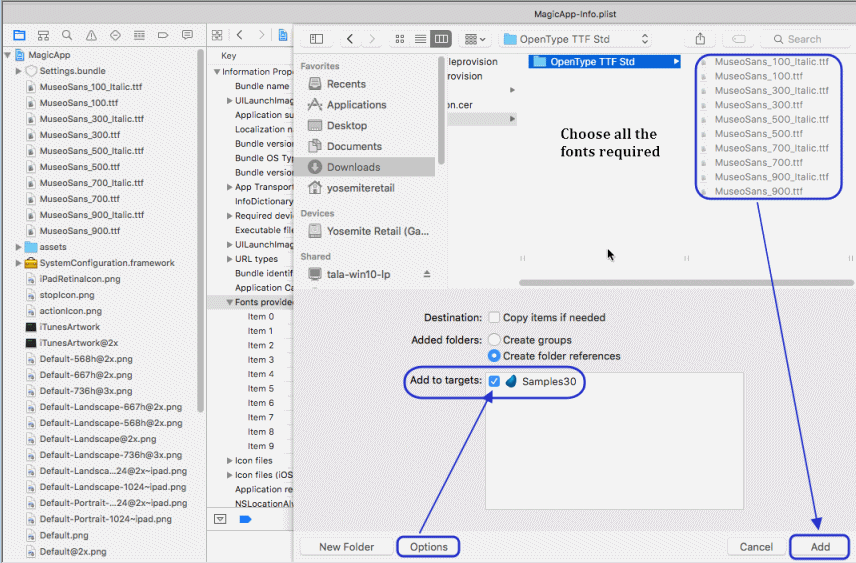This screenshot has width=856, height=563.
Task: Expand the URL types row
Action: [x=230, y=259]
